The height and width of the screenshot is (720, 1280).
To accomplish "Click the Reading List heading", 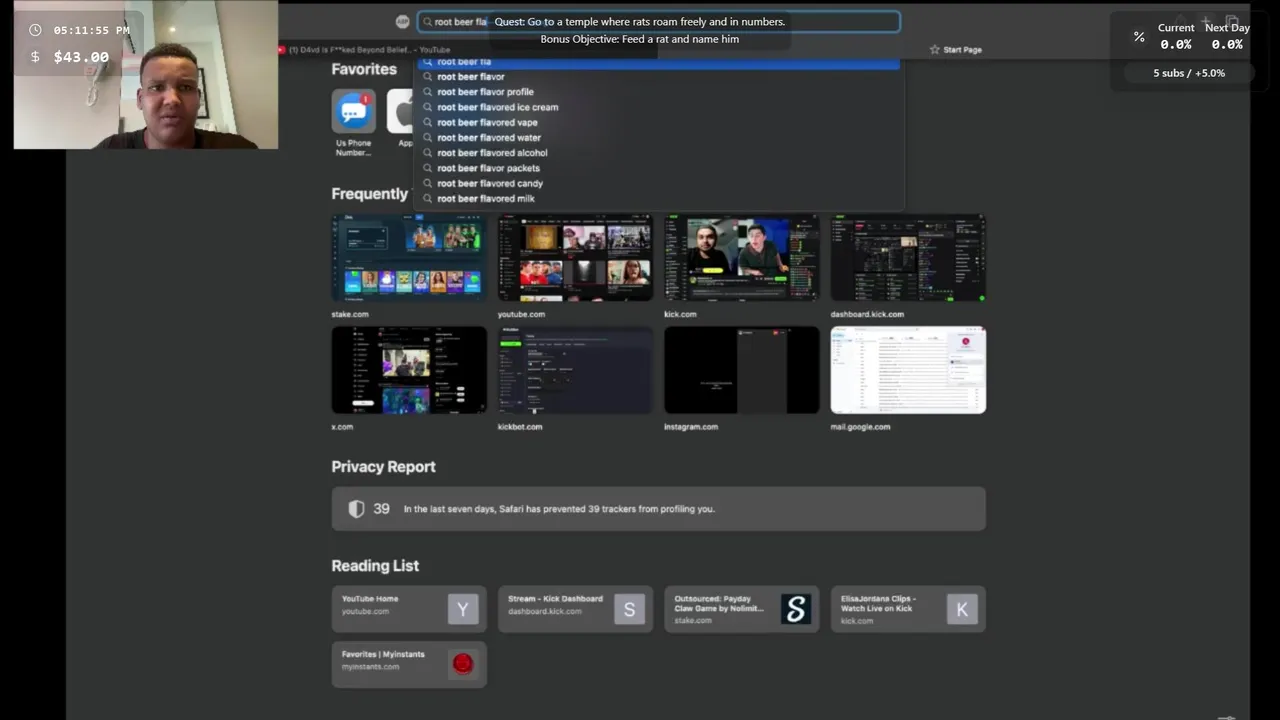I will point(375,566).
